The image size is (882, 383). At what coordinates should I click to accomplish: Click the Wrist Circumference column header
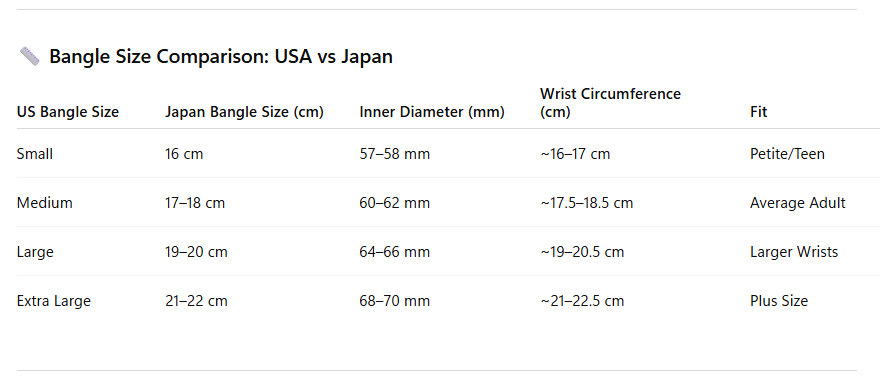click(x=610, y=103)
